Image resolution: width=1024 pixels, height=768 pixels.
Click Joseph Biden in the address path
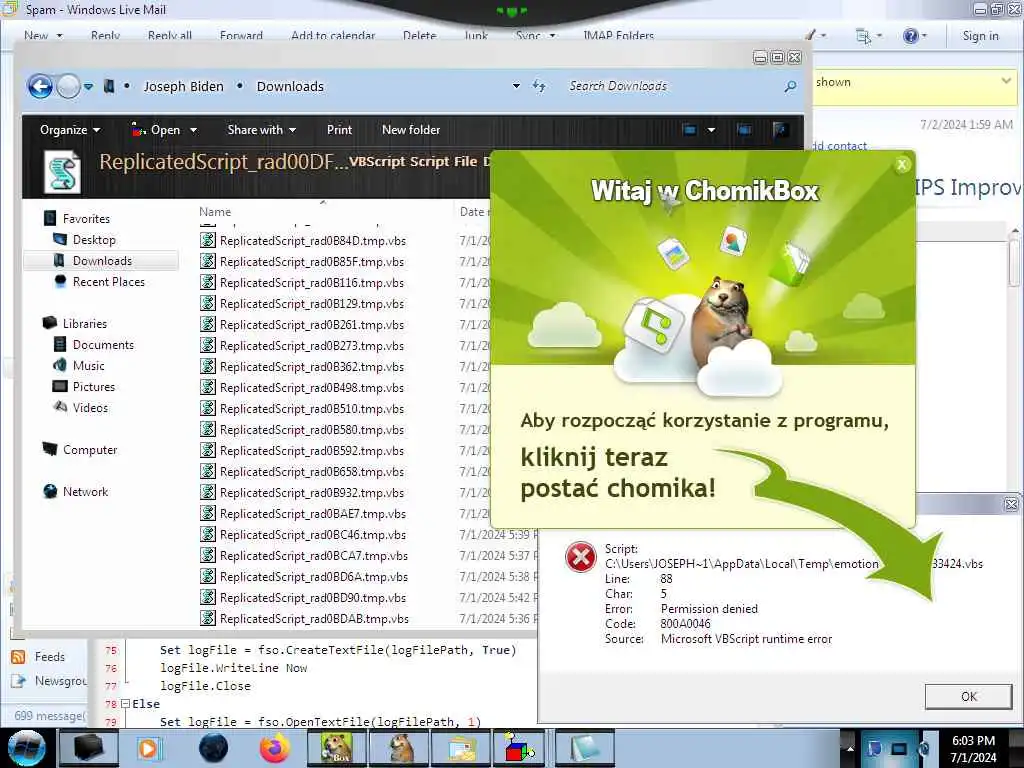point(184,86)
